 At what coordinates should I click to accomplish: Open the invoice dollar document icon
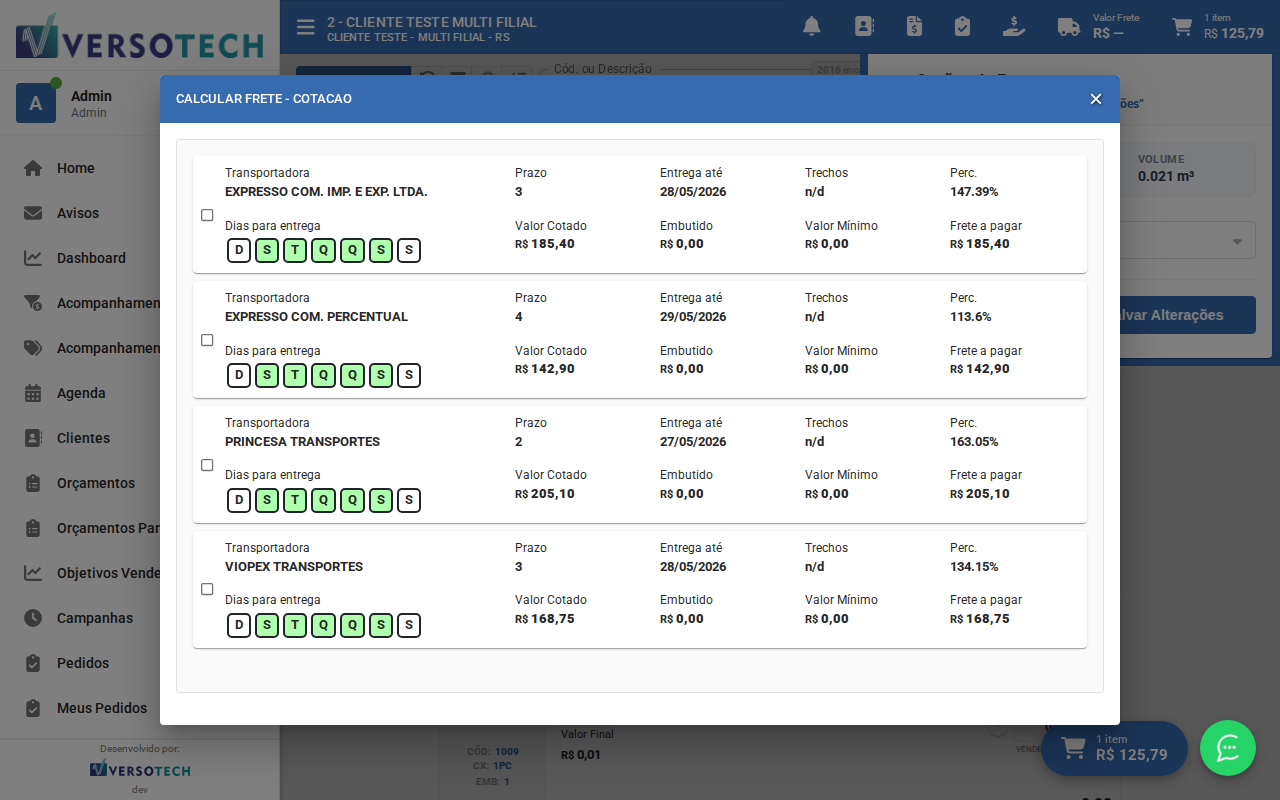pos(914,27)
